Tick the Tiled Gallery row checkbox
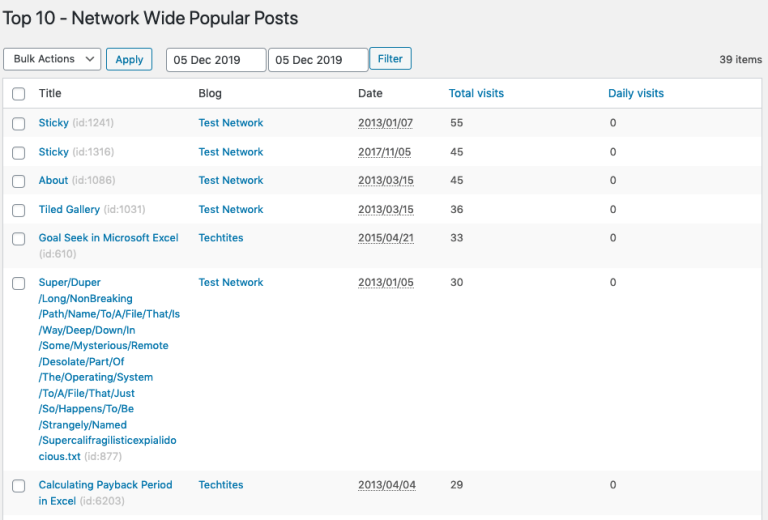Image resolution: width=768 pixels, height=520 pixels. tap(19, 211)
